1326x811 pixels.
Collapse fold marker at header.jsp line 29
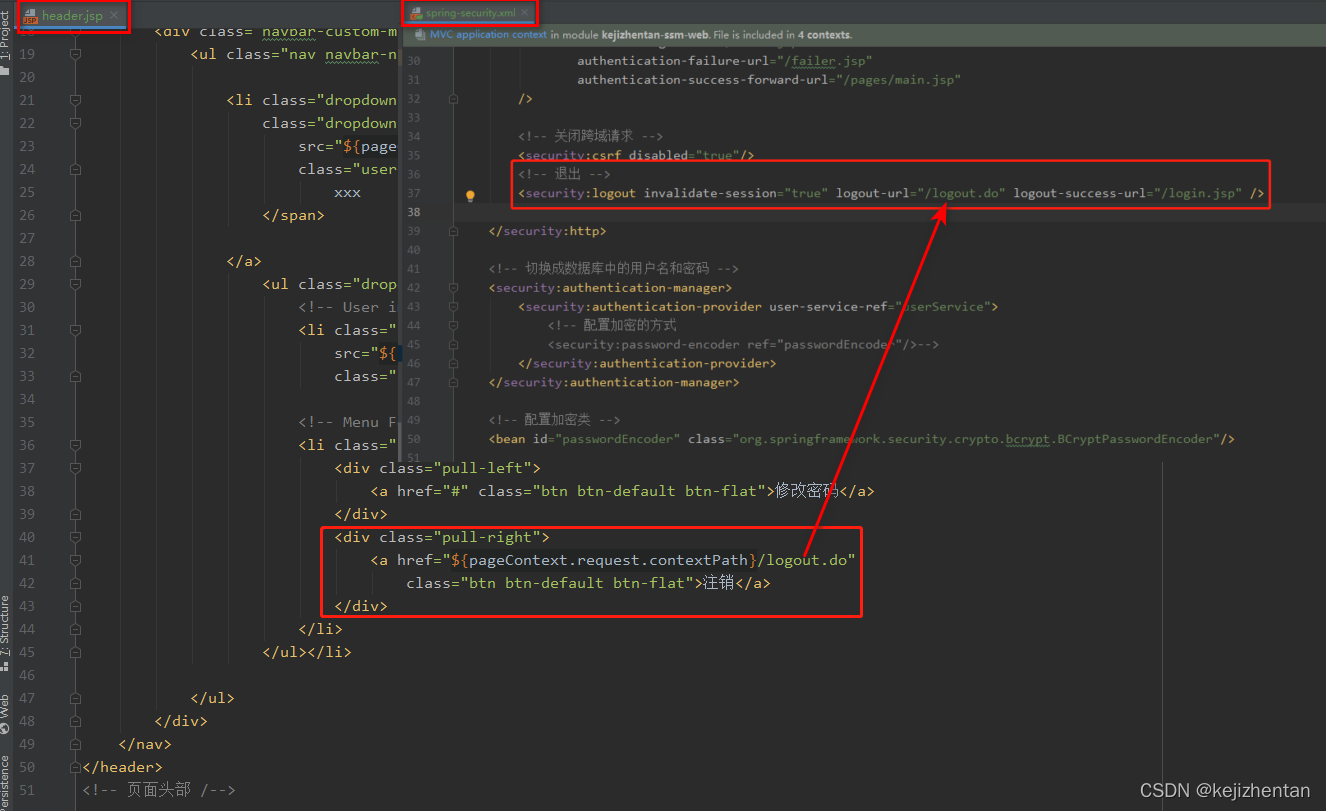pyautogui.click(x=75, y=284)
